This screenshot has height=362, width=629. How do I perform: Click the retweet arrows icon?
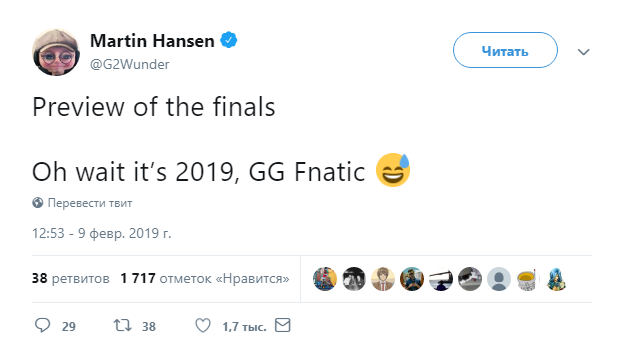[x=122, y=325]
